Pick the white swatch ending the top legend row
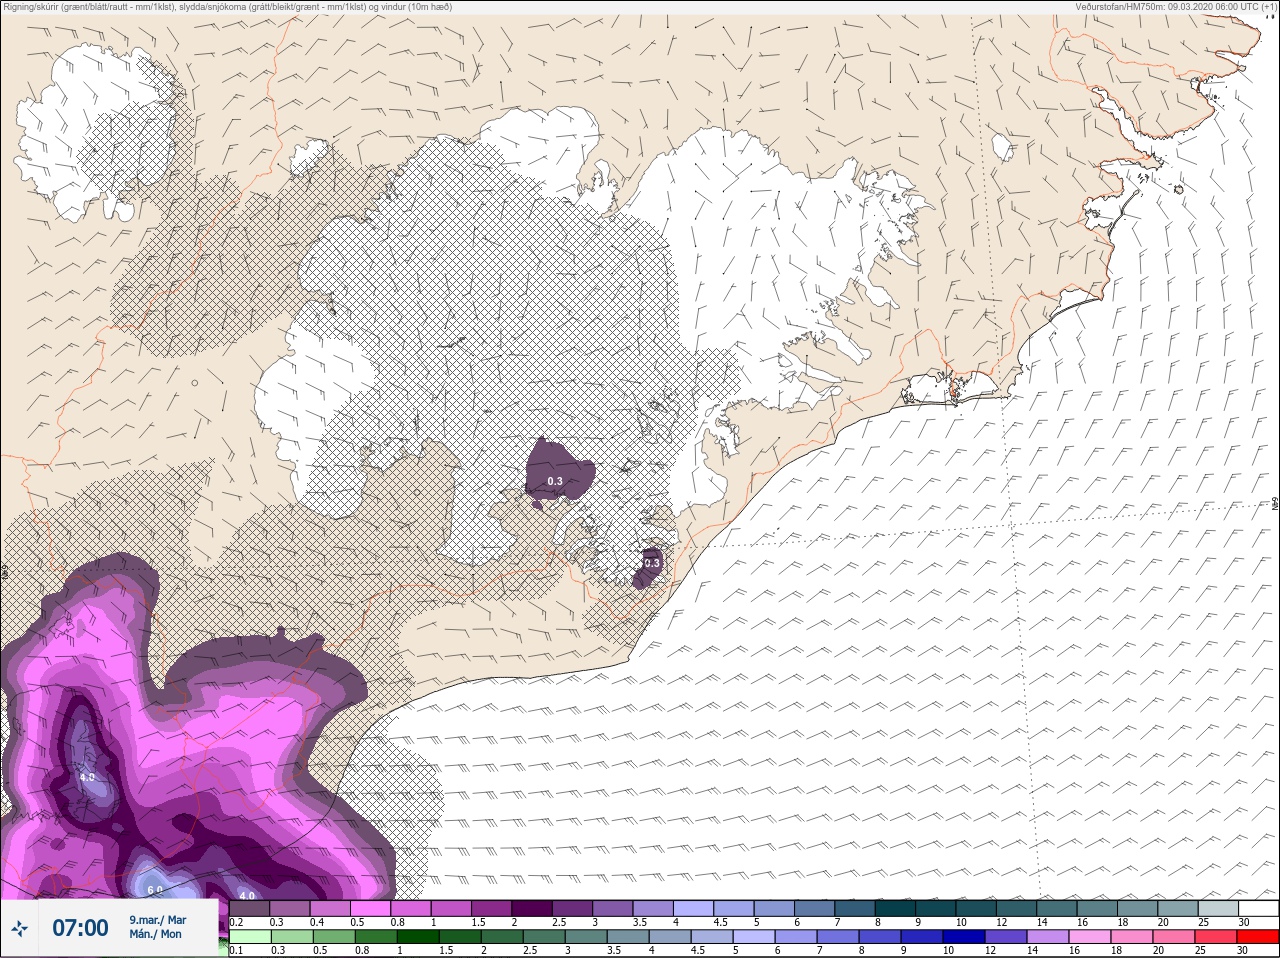 (1259, 908)
